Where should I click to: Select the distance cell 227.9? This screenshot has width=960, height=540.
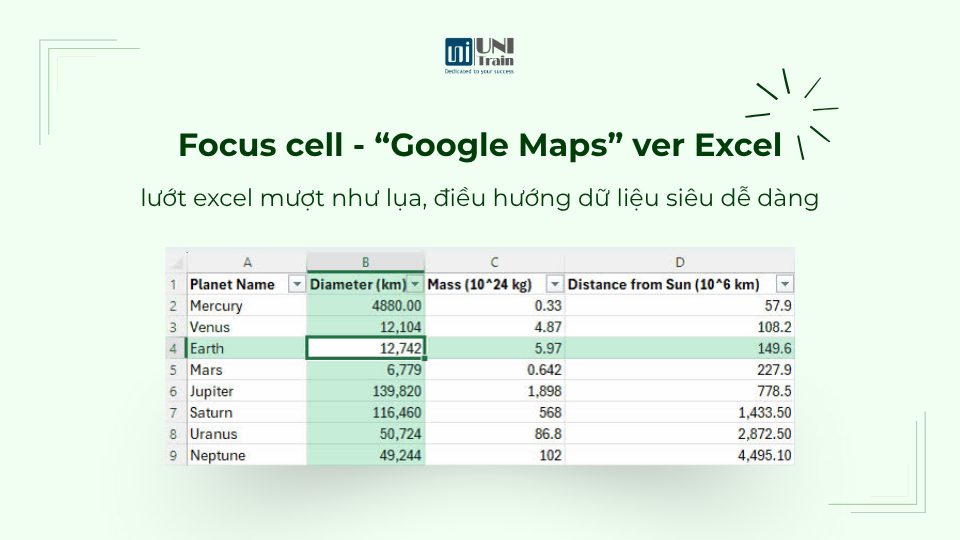click(680, 370)
